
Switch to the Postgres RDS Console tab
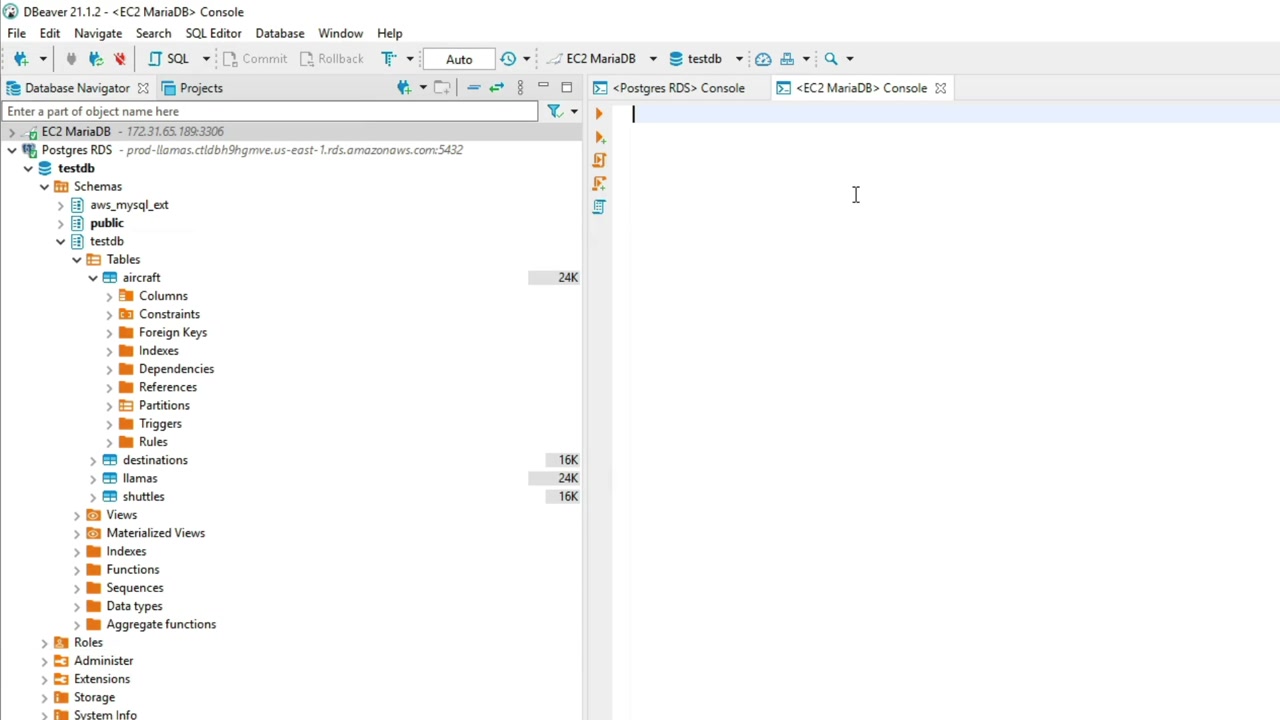point(669,88)
